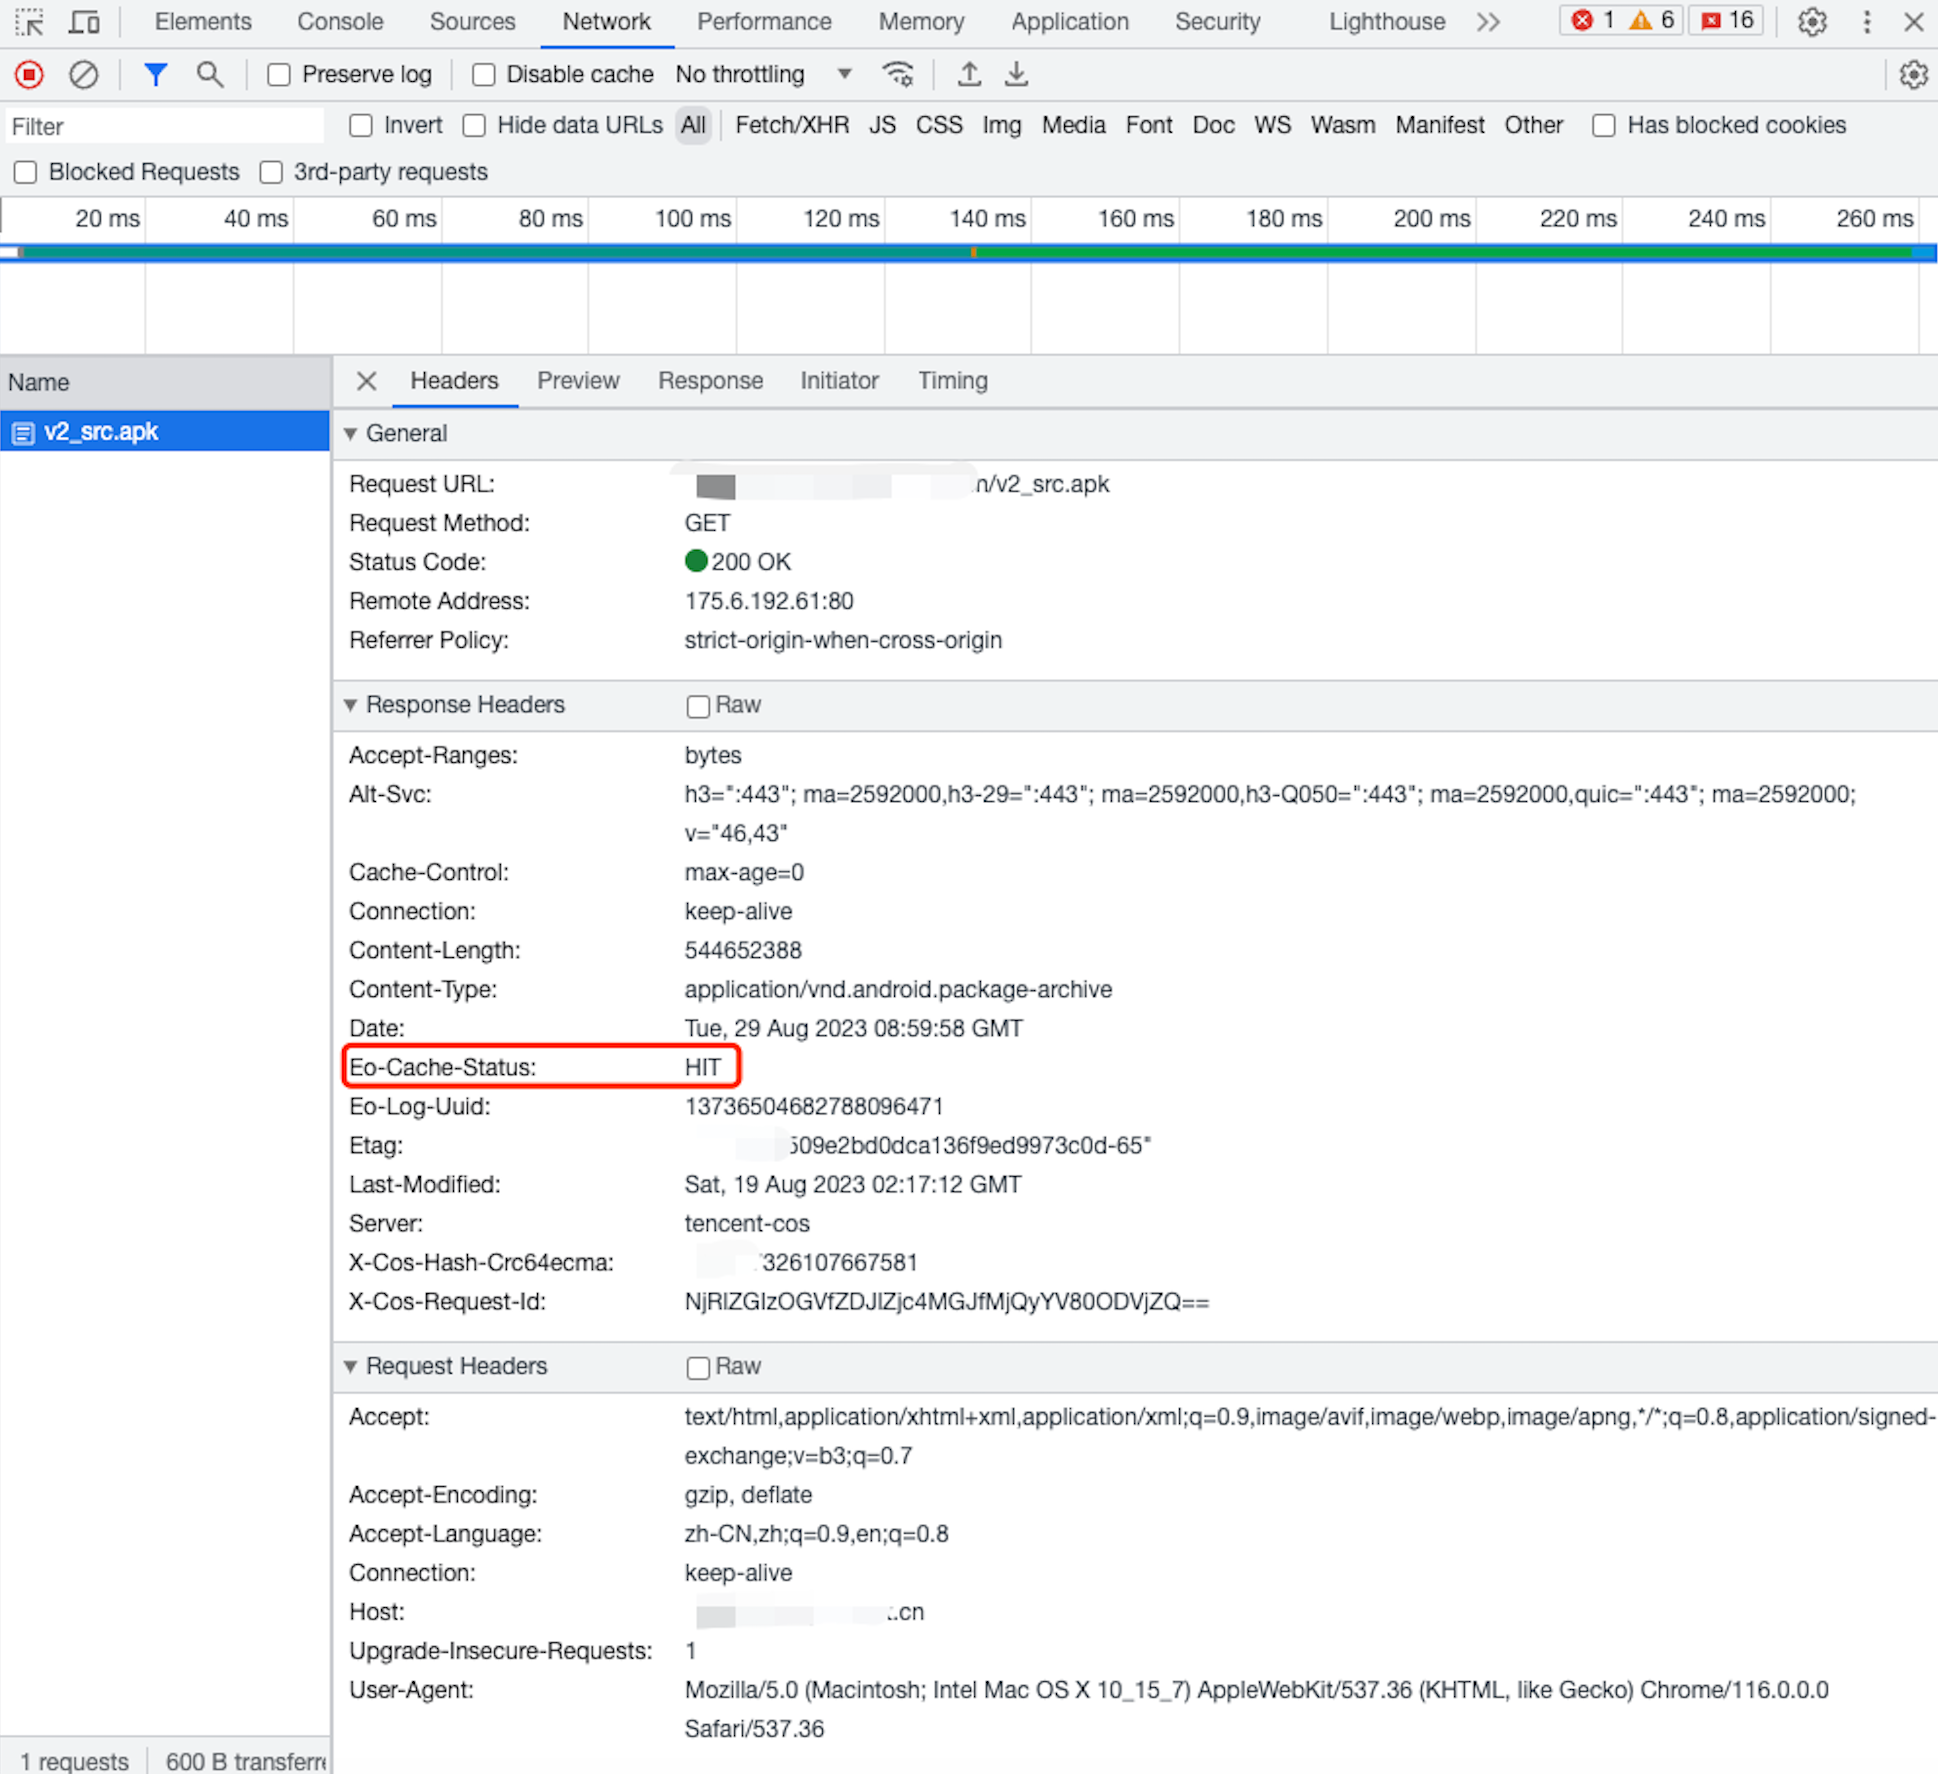Click the Filter text input field
Viewport: 1938px width, 1774px height.
tap(165, 127)
